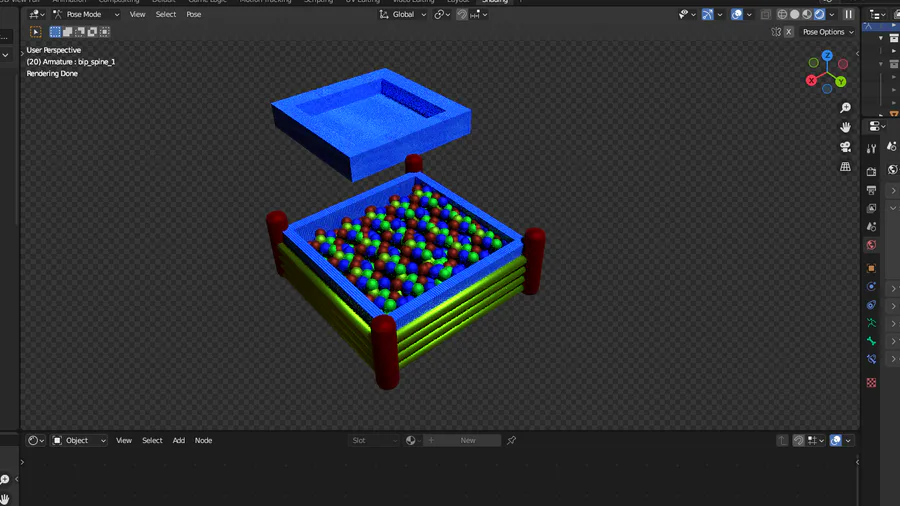This screenshot has width=900, height=506.
Task: Switch orthographic/perspective grid icon
Action: pos(845,167)
